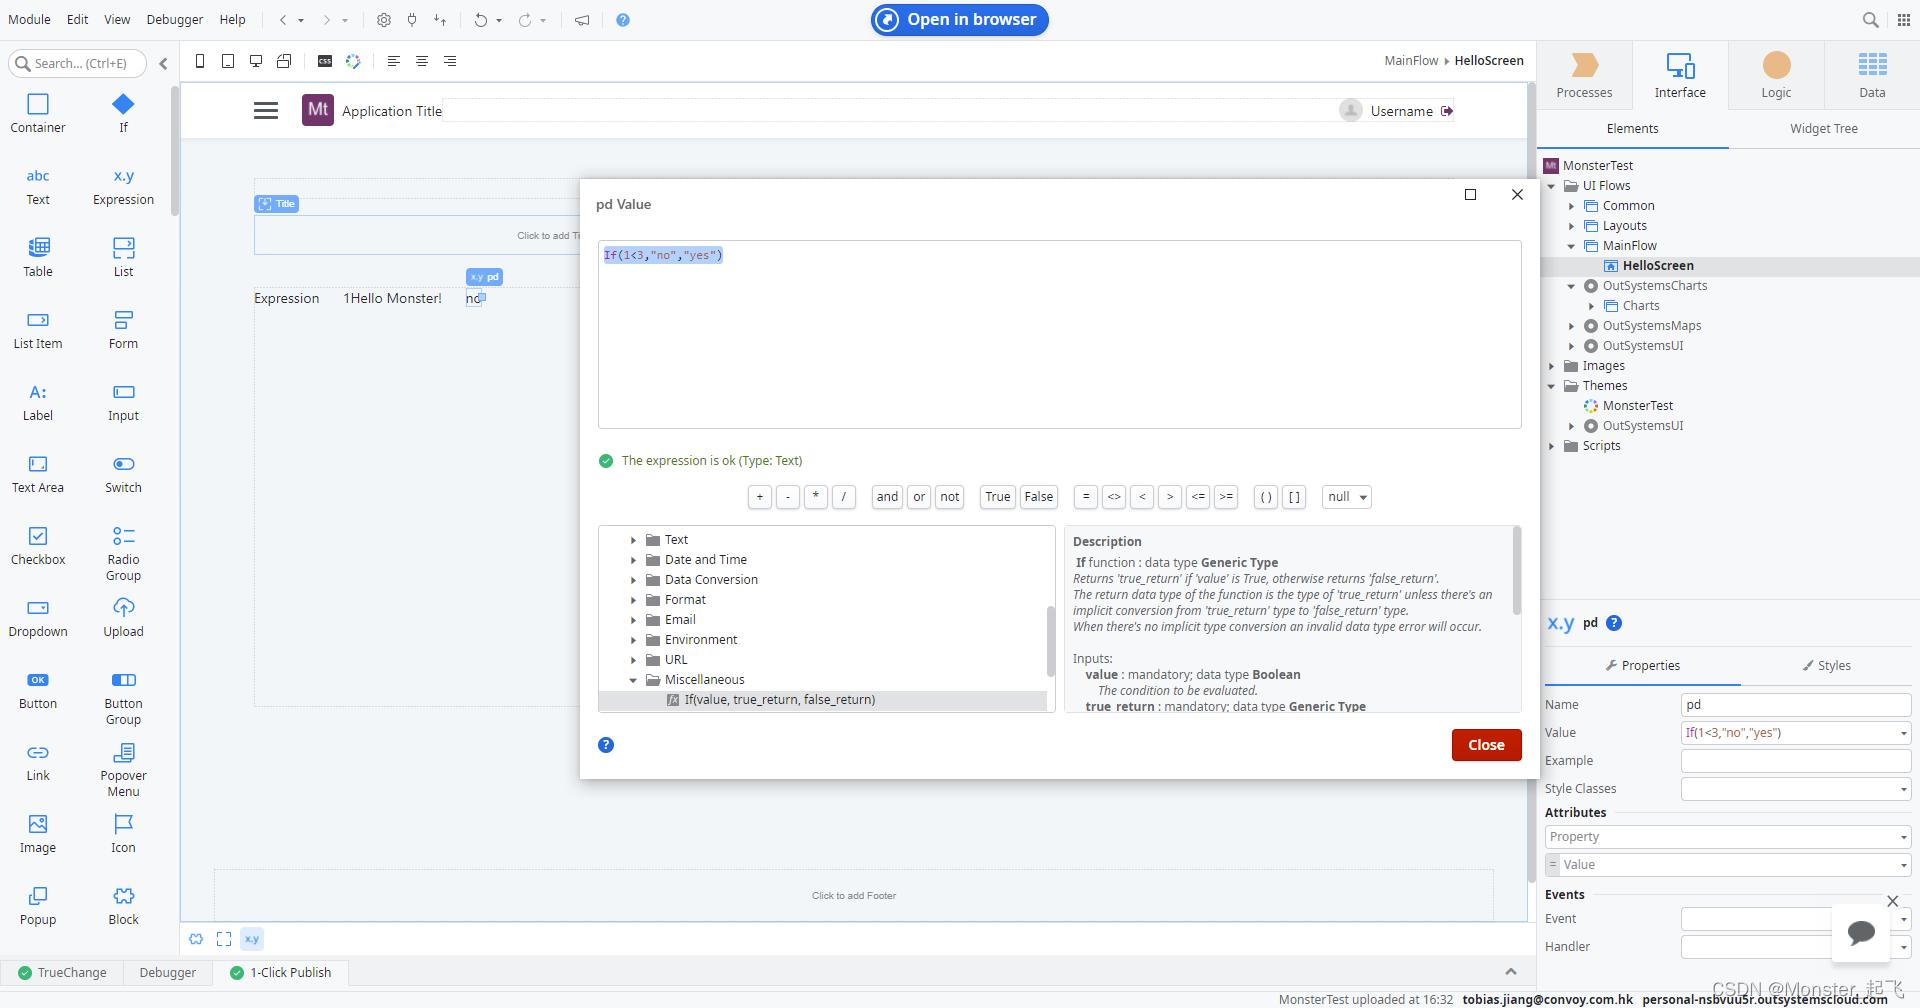Open the Style Classes dropdown
Viewport: 1920px width, 1008px height.
[1903, 789]
